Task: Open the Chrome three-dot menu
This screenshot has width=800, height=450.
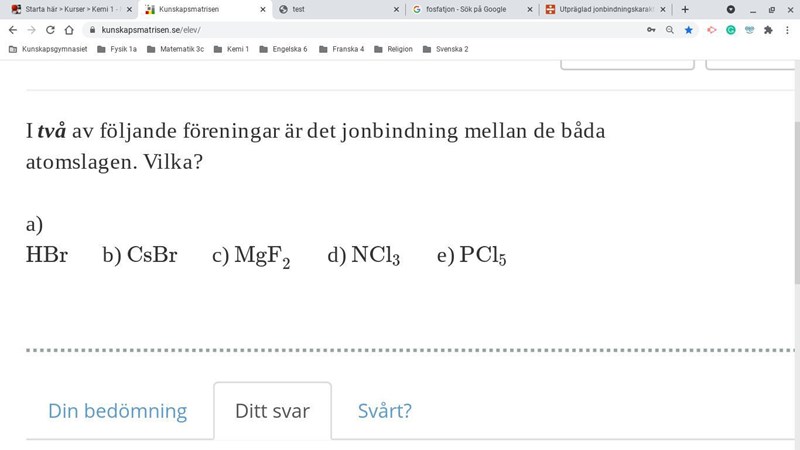Action: click(x=787, y=30)
